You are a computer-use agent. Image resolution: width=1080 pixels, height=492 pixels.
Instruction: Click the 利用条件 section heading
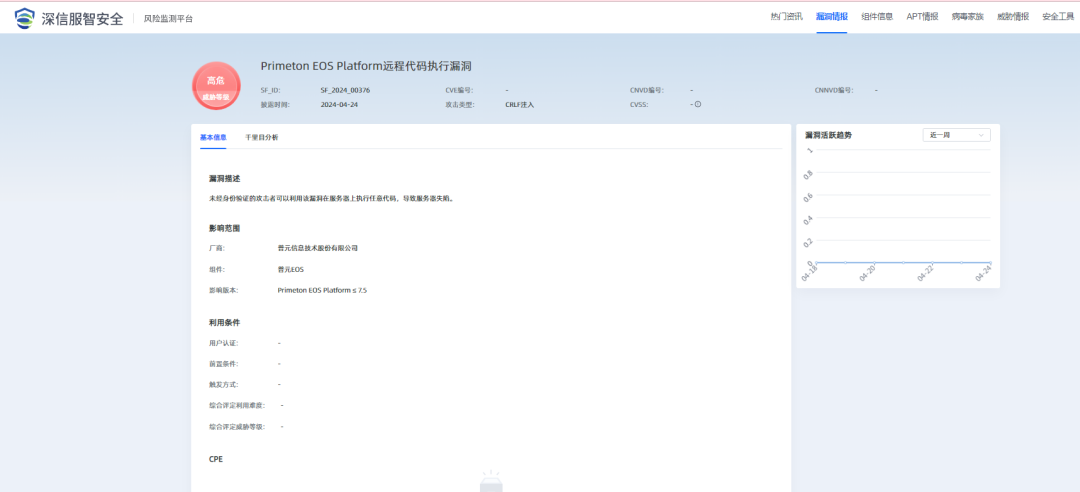(x=225, y=322)
